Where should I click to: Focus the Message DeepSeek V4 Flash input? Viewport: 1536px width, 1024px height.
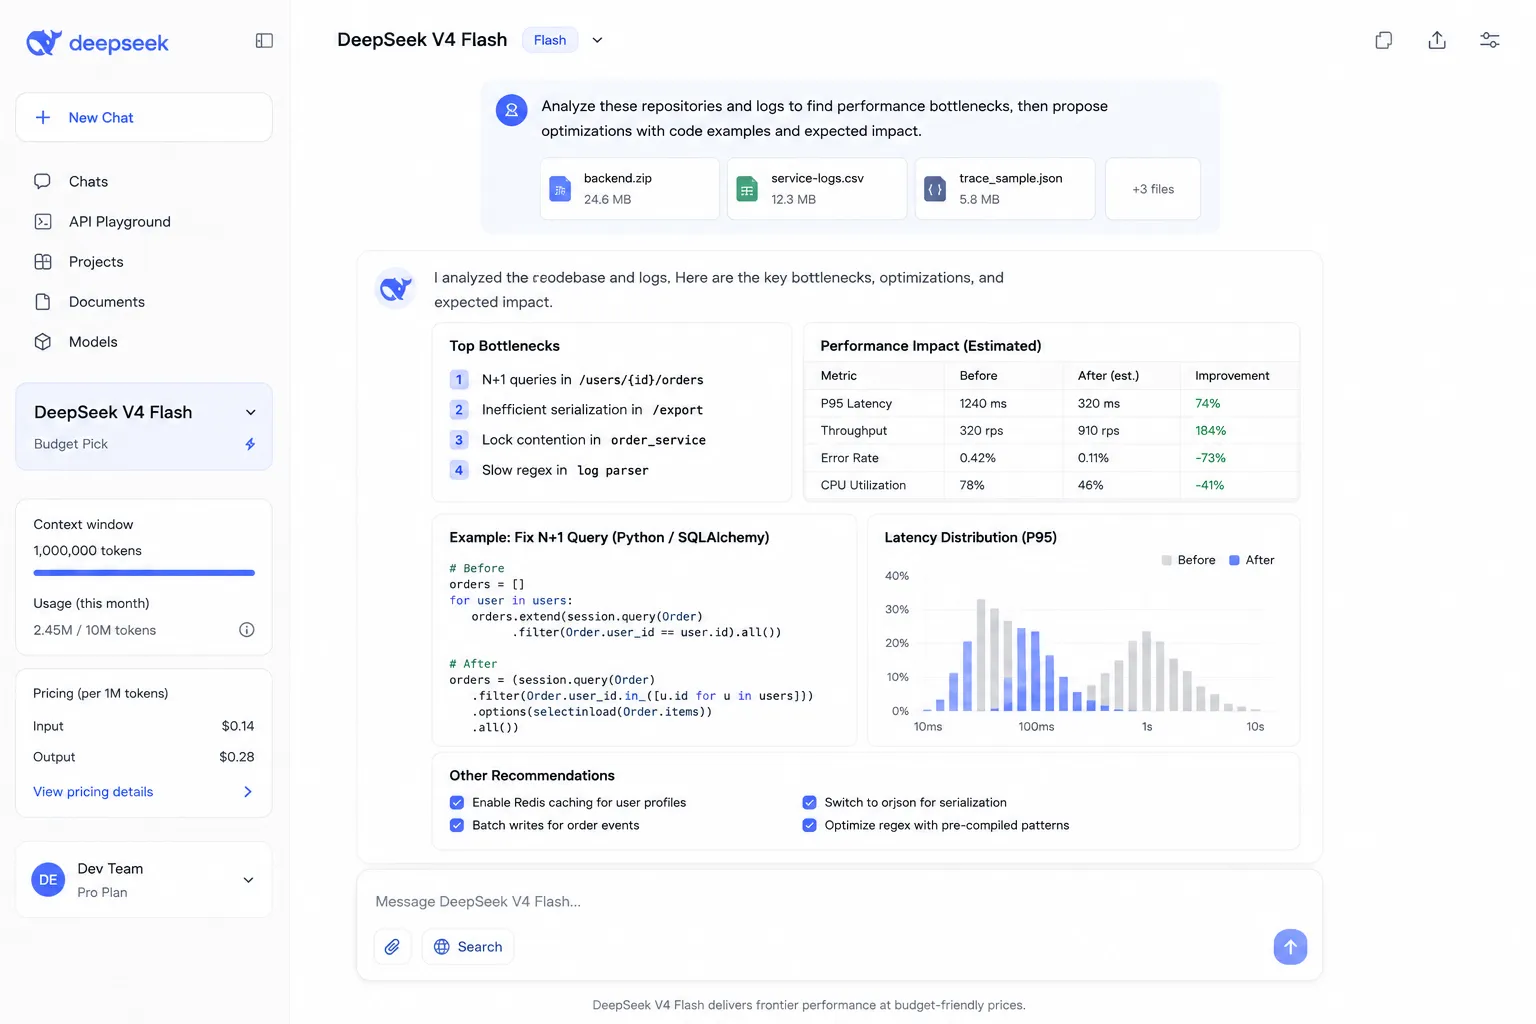click(x=838, y=902)
